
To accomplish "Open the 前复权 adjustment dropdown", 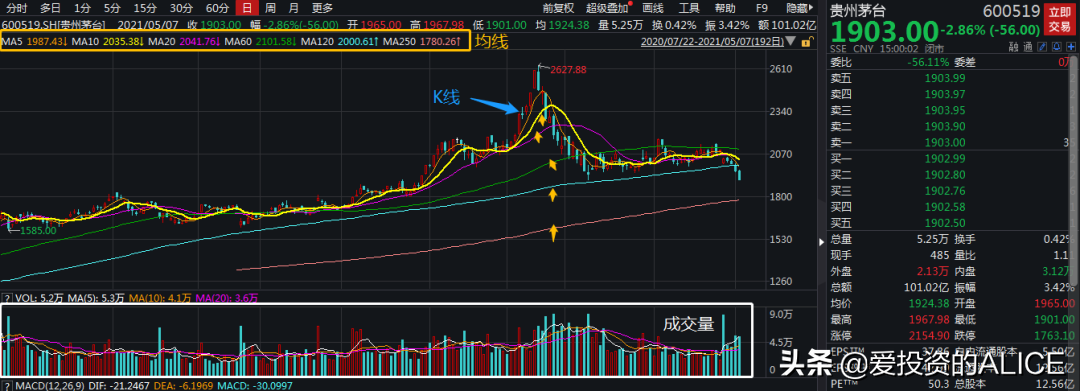I will tap(559, 8).
